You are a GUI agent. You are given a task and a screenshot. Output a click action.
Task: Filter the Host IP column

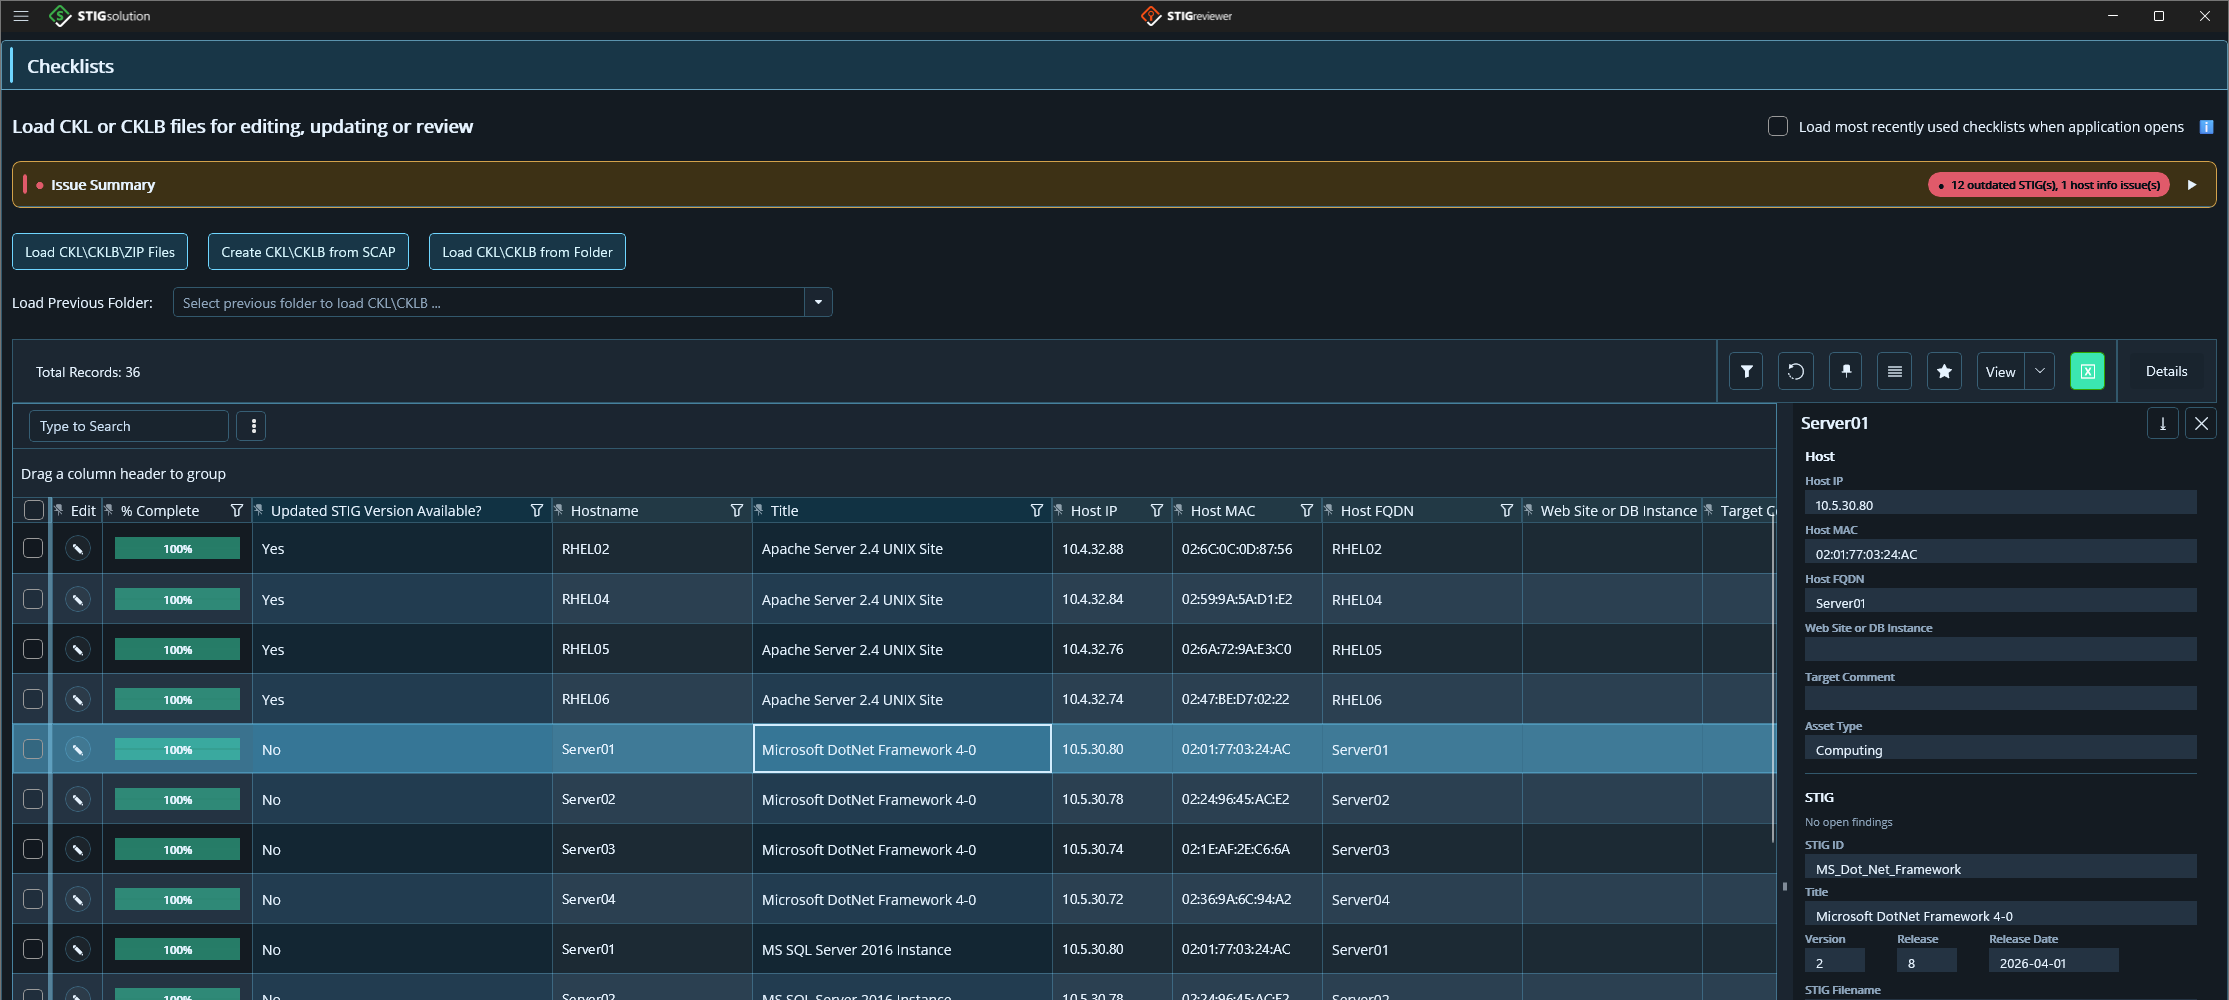pos(1157,510)
